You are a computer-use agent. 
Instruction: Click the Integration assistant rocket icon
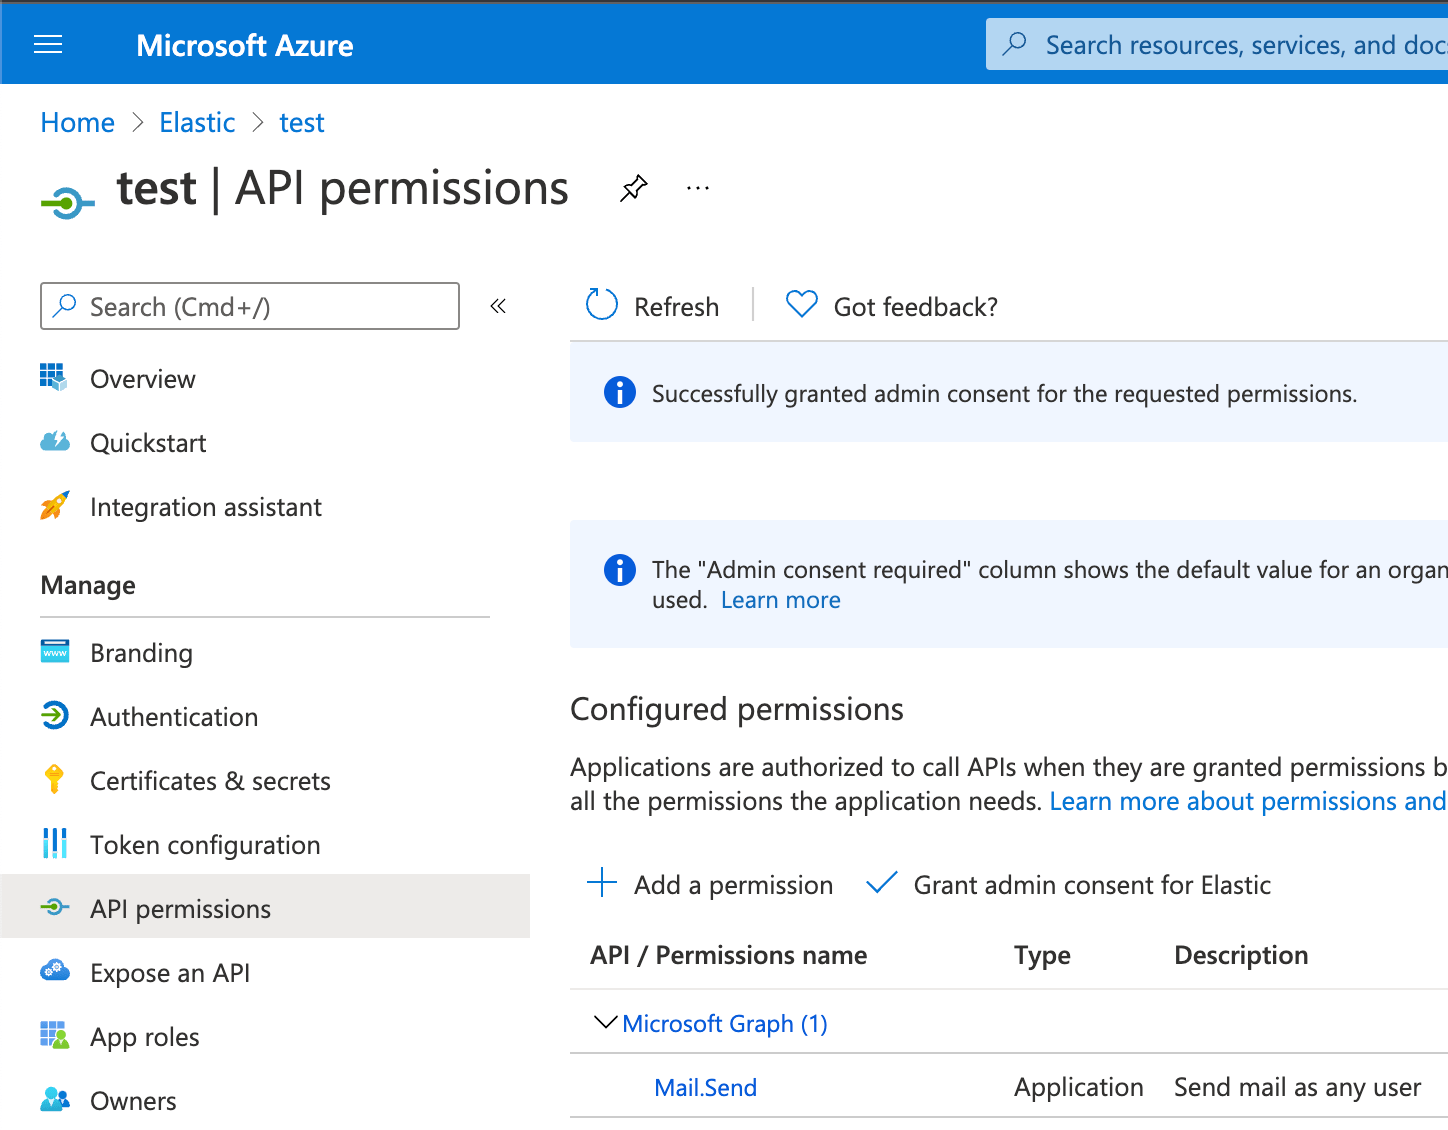[x=55, y=507]
